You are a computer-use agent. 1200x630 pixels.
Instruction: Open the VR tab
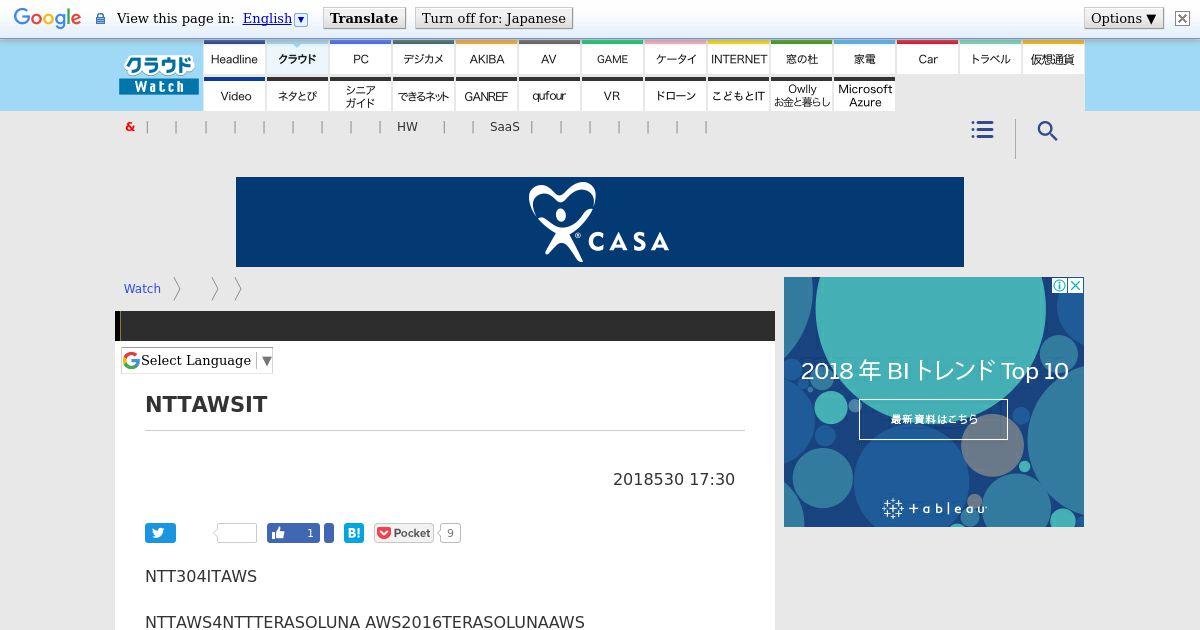612,95
